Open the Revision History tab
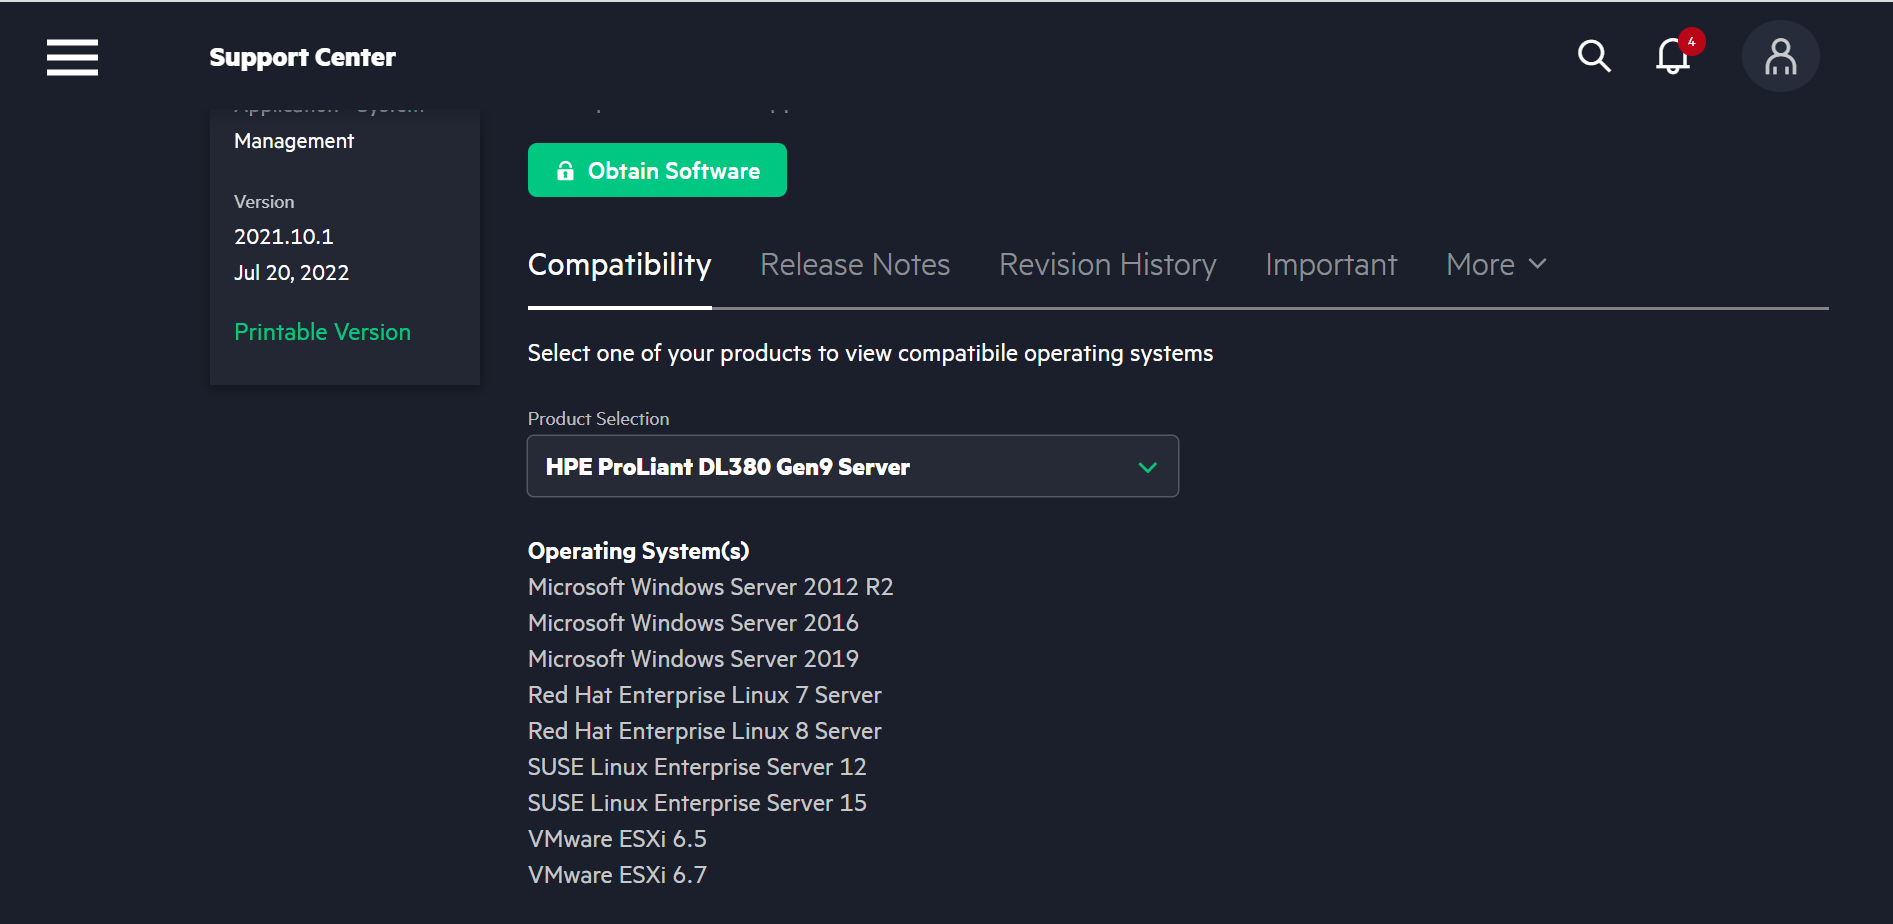Image resolution: width=1893 pixels, height=924 pixels. 1108,265
